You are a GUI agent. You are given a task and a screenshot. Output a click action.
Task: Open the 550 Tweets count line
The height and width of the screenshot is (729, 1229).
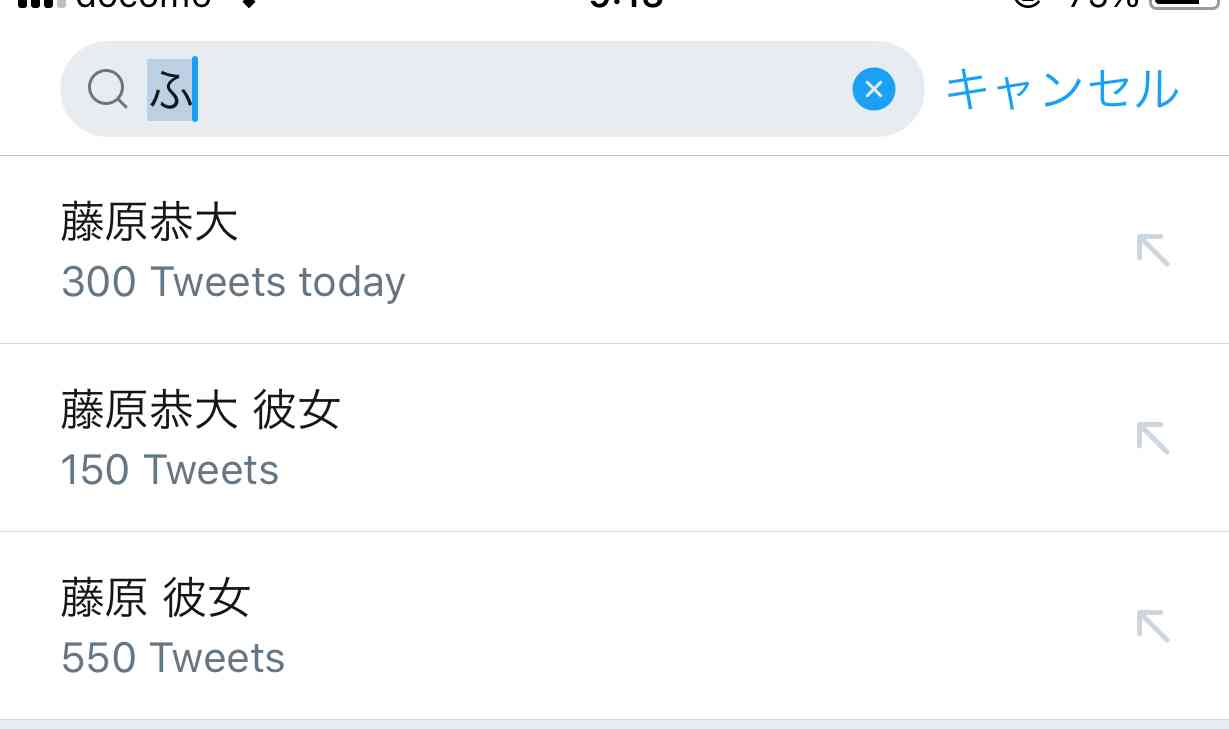click(x=173, y=658)
